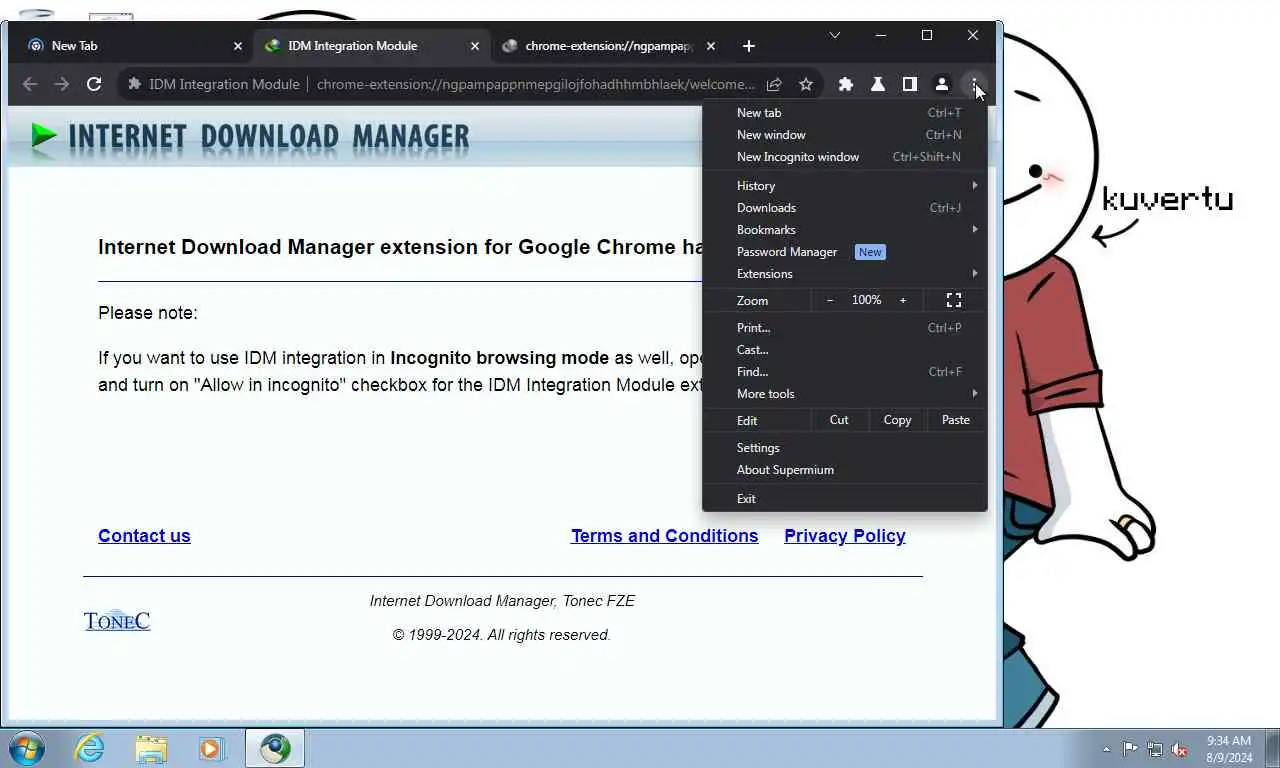Open the Extensions puzzle-piece icon
This screenshot has height=768, width=1280.
click(x=846, y=84)
